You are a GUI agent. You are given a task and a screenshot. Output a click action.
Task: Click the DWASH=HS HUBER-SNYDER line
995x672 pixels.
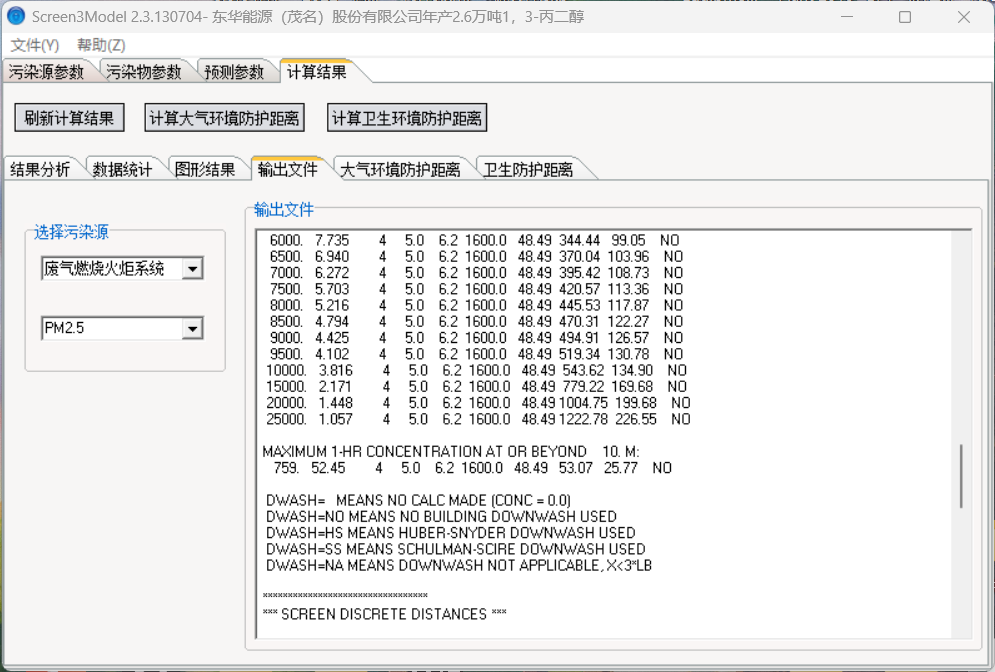pyautogui.click(x=451, y=533)
